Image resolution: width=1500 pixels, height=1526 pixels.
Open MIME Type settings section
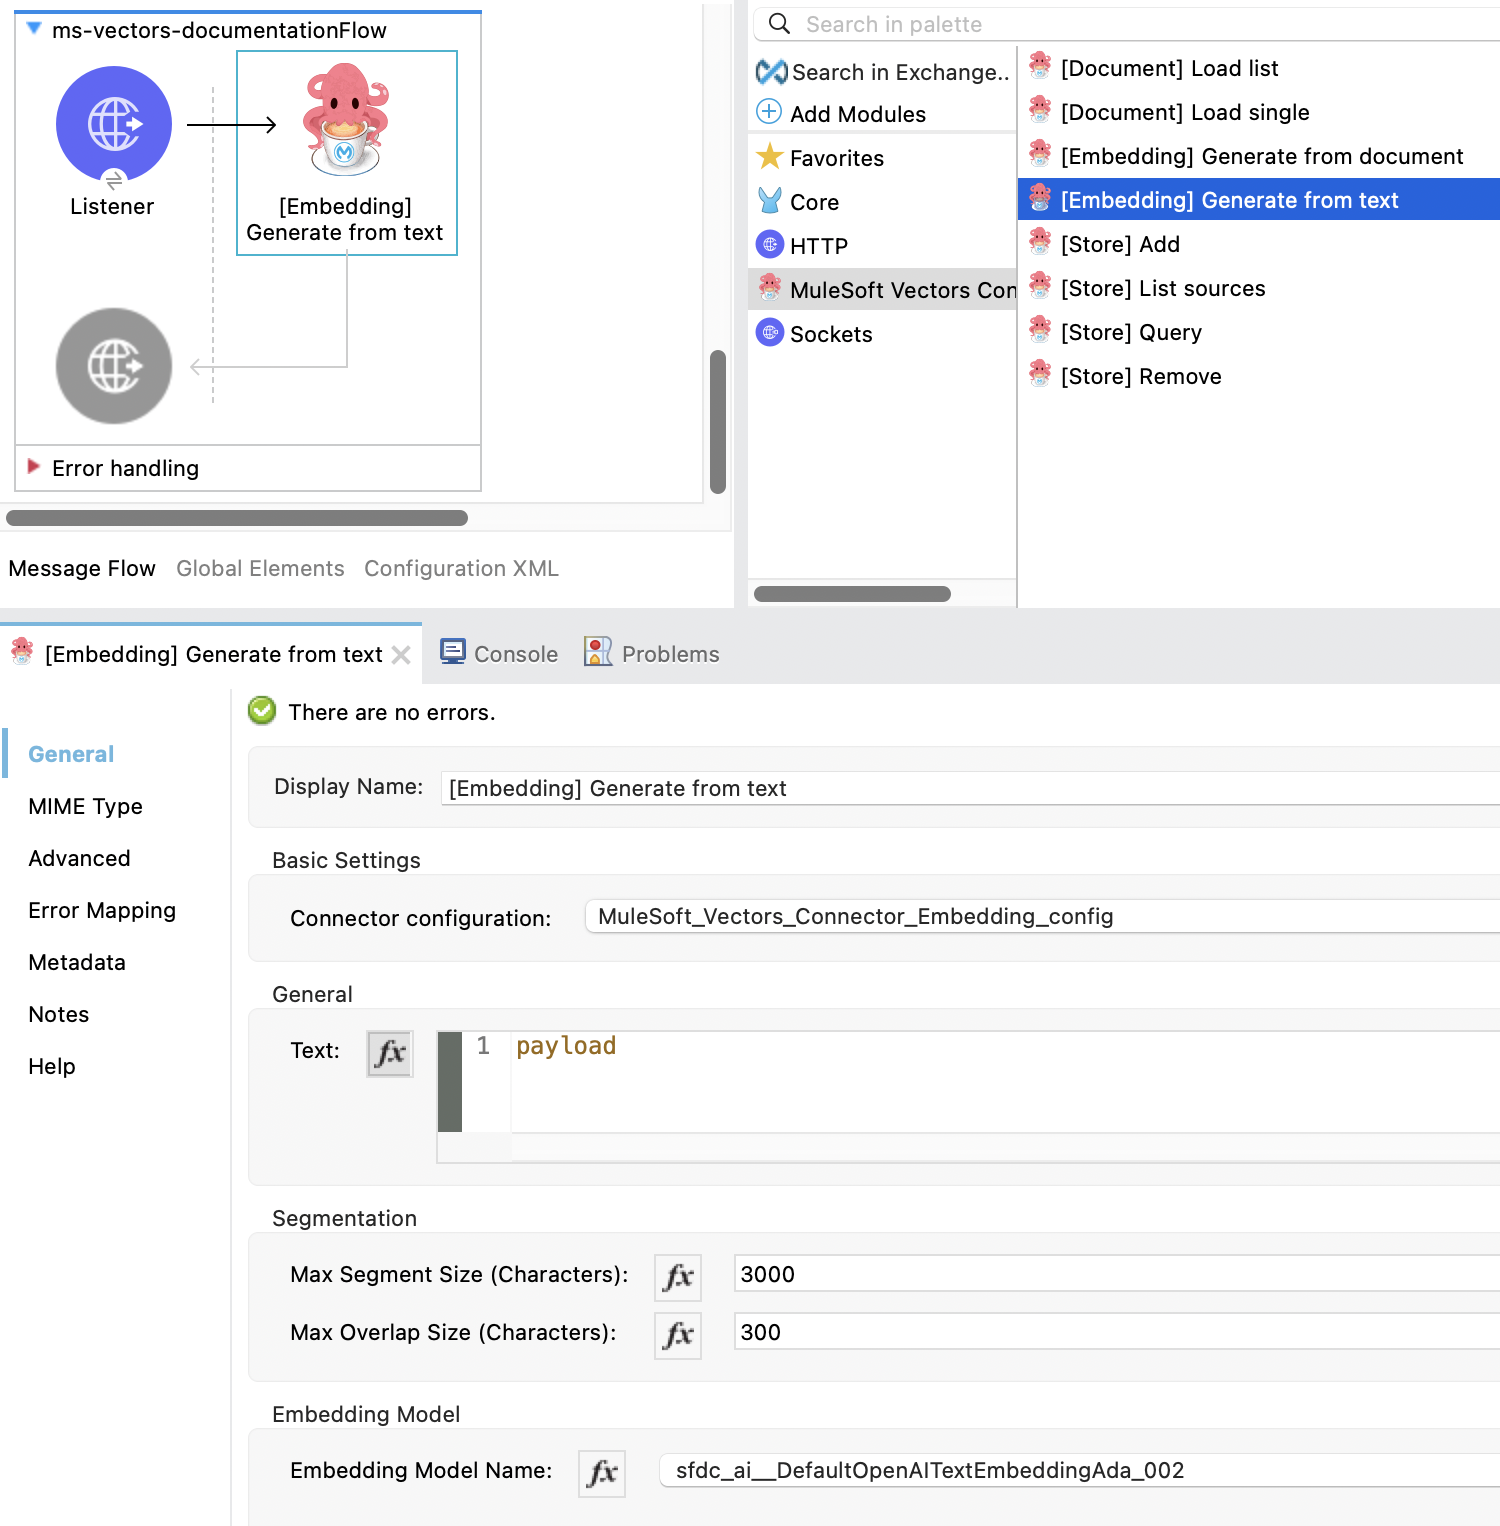click(85, 806)
